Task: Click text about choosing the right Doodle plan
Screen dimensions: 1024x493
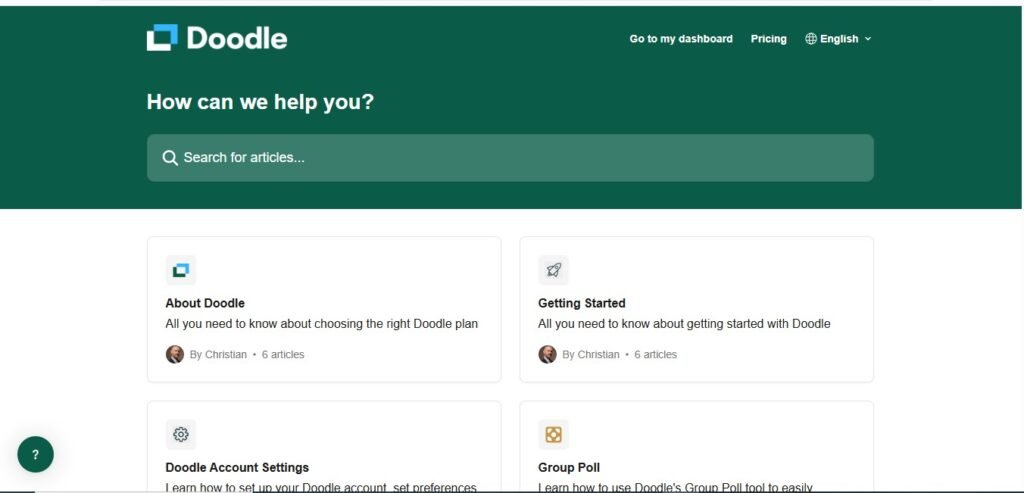Action: [321, 324]
